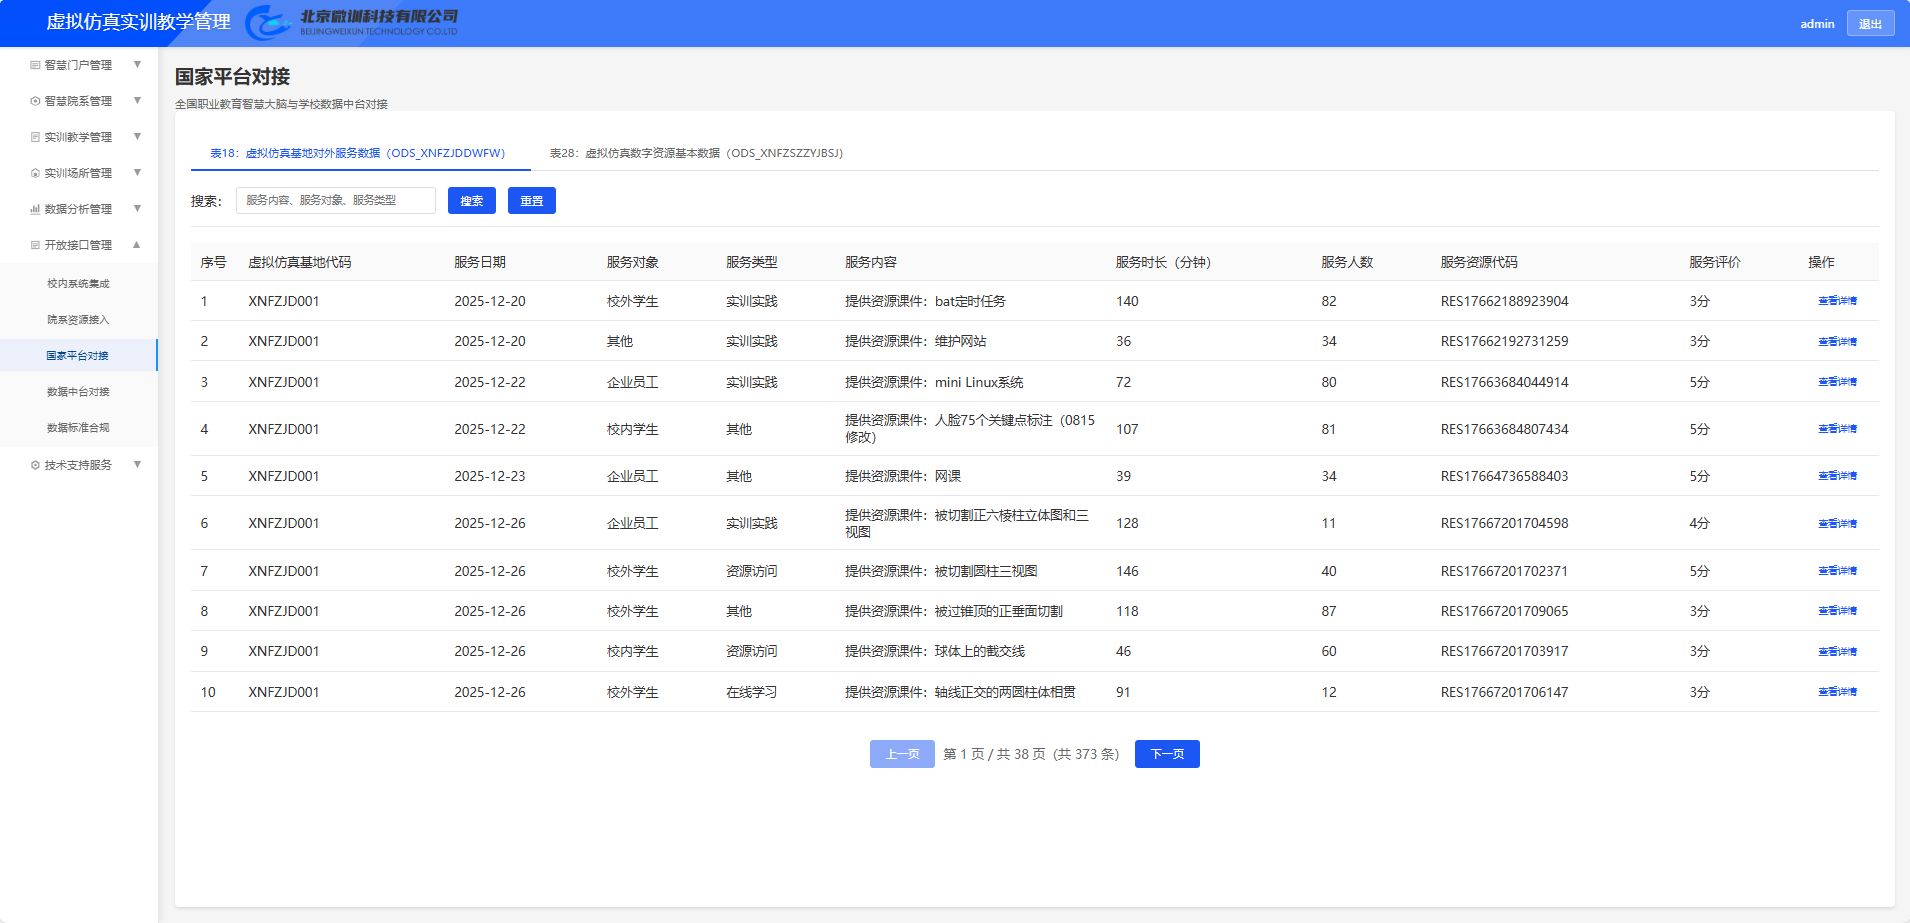Click the company logo in header
This screenshot has width=1910, height=923.
click(x=352, y=22)
